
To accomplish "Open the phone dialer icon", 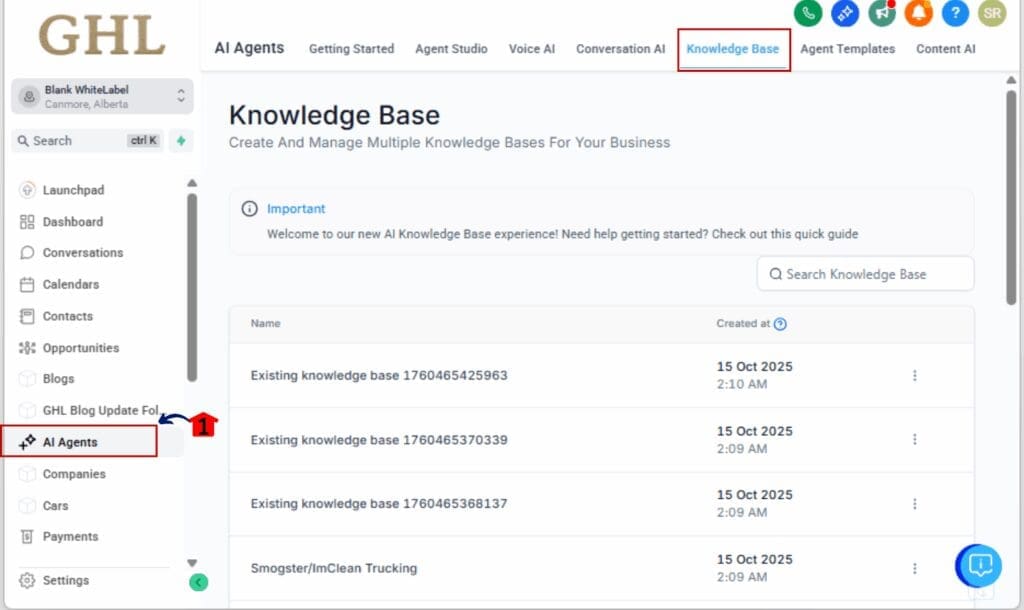I will 809,15.
